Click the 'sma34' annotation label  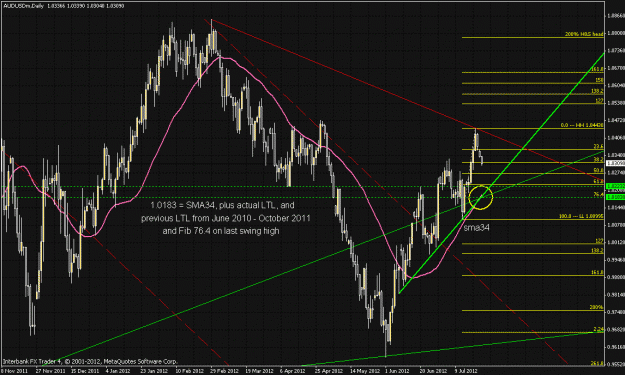[x=476, y=228]
